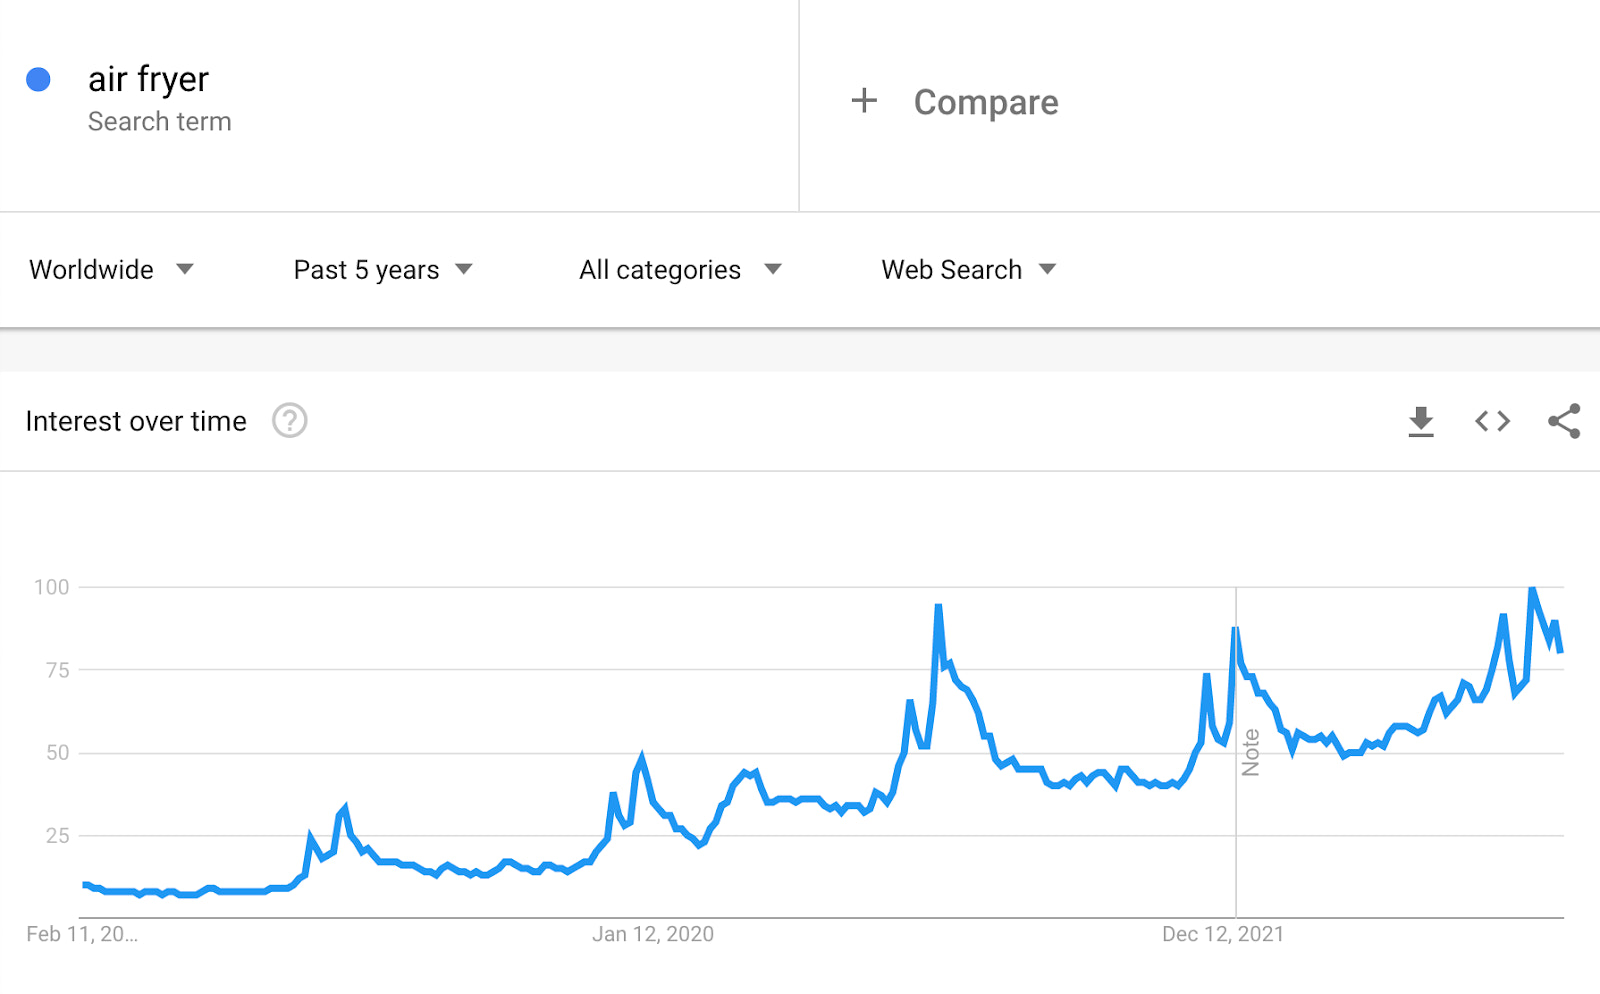The height and width of the screenshot is (994, 1600).
Task: Click the plus icon next to Compare
Action: [863, 100]
